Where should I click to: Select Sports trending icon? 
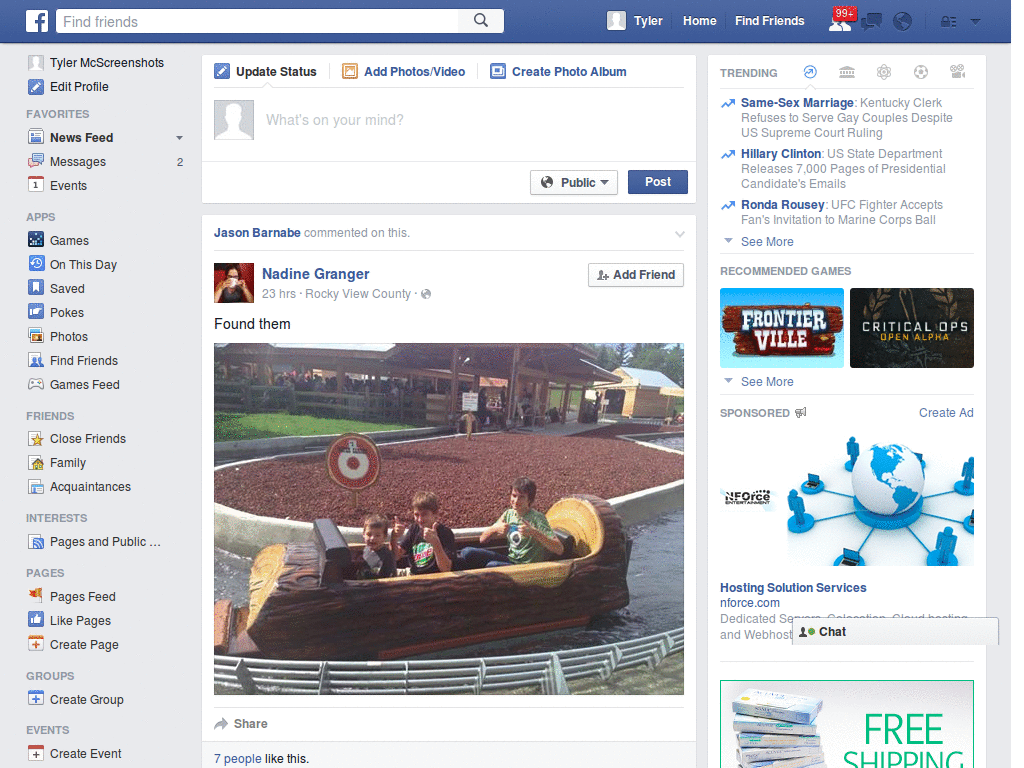(921, 72)
